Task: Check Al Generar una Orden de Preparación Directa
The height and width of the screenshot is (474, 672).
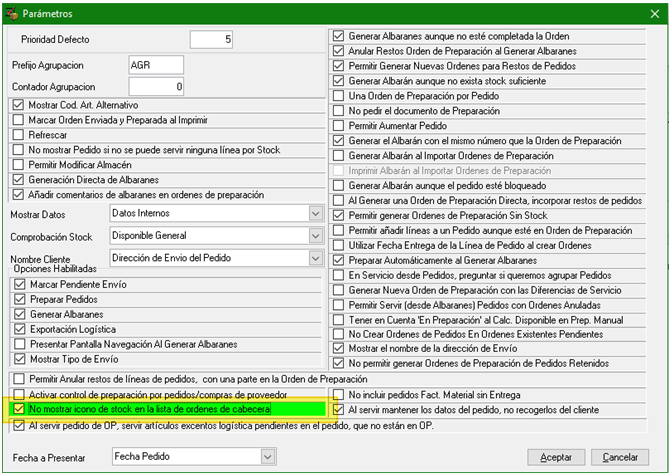Action: (339, 201)
